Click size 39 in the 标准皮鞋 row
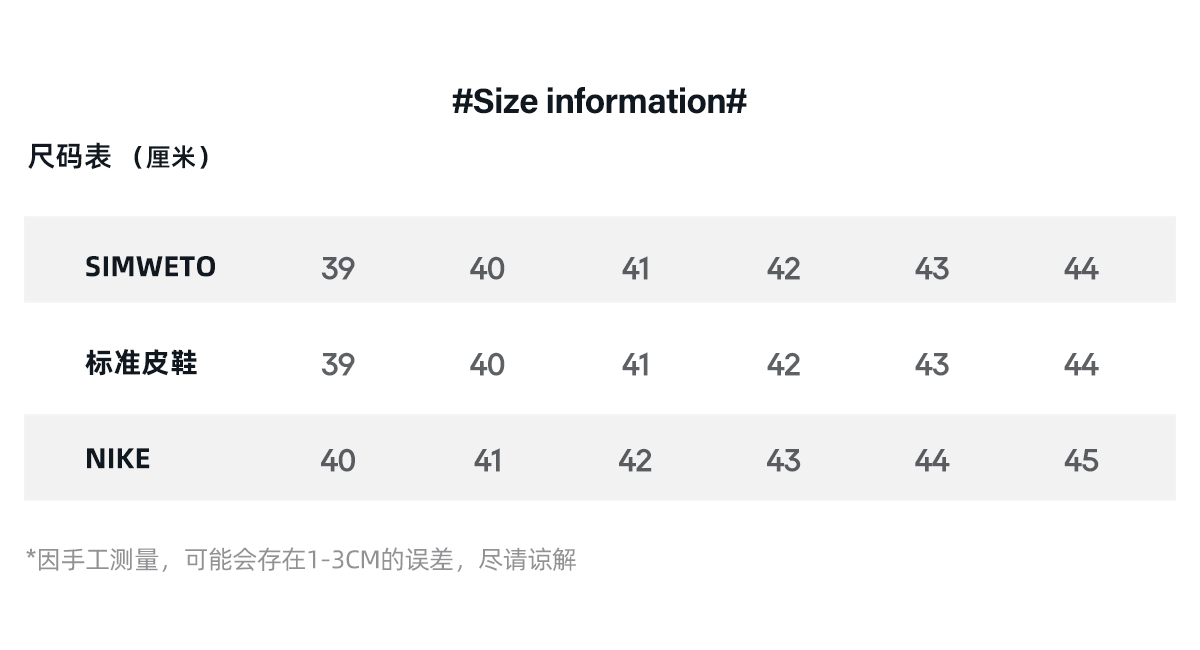 (338, 364)
